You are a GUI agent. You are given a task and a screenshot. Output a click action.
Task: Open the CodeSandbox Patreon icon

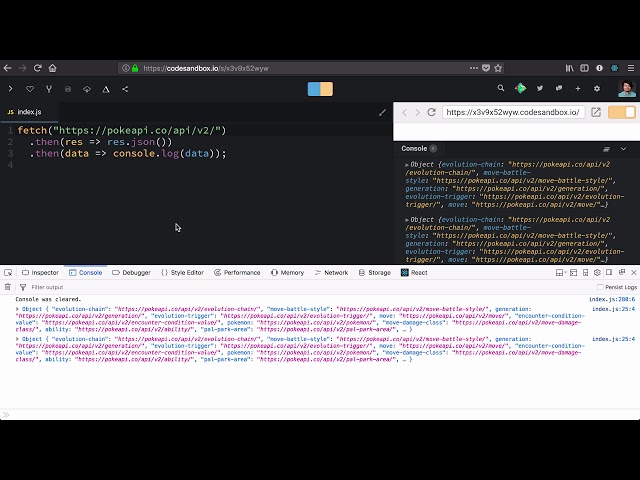520,88
